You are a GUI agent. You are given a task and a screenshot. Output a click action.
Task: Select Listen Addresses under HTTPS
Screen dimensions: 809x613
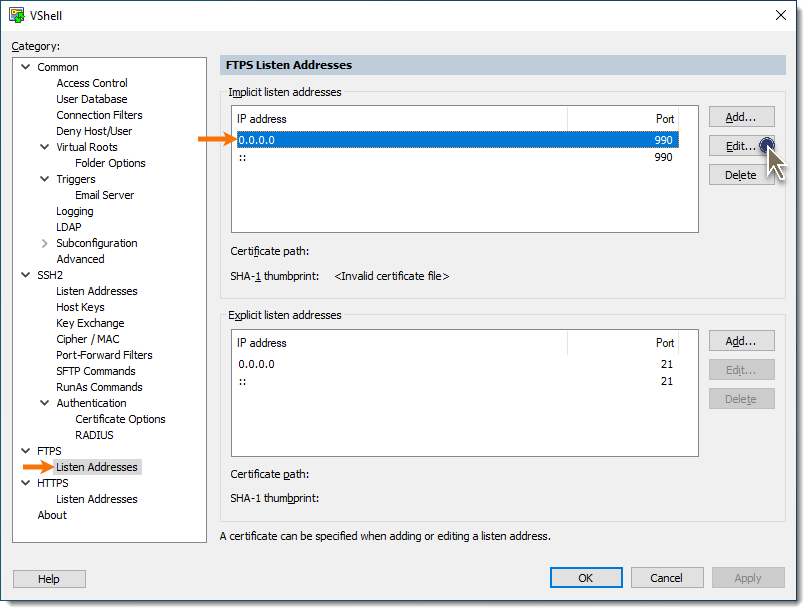[97, 499]
